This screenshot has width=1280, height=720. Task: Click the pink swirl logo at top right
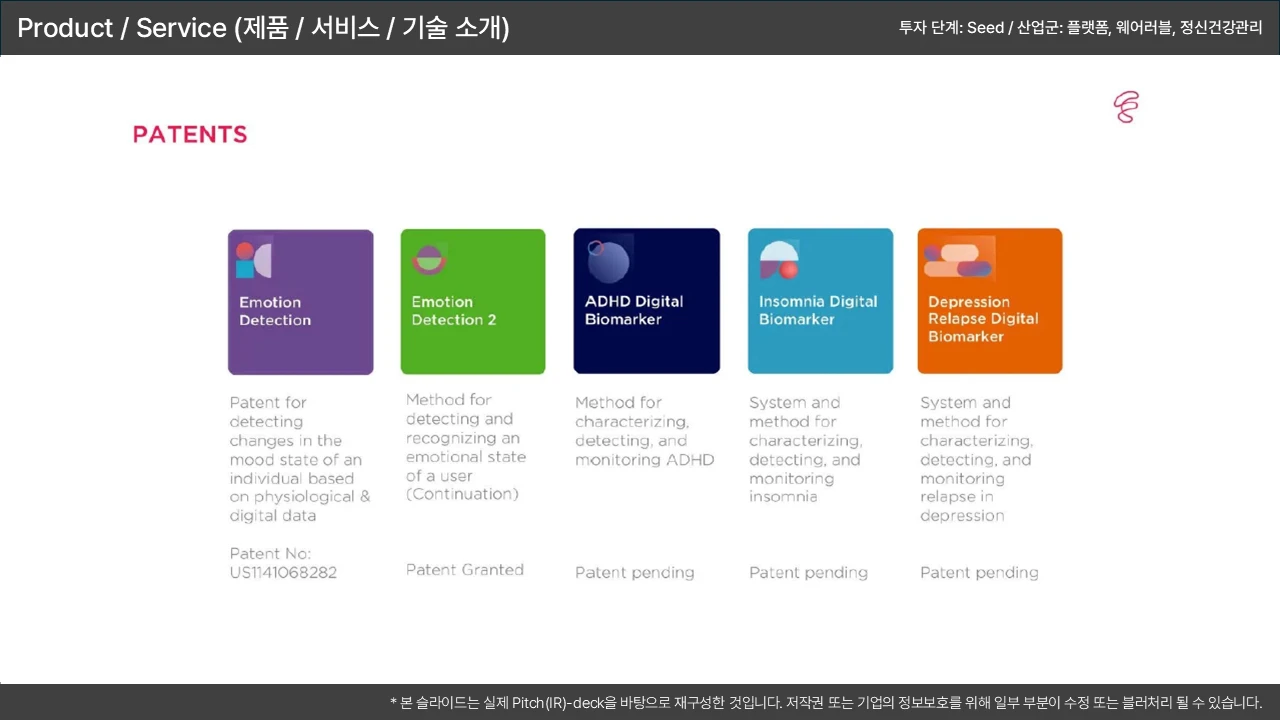pyautogui.click(x=1126, y=107)
